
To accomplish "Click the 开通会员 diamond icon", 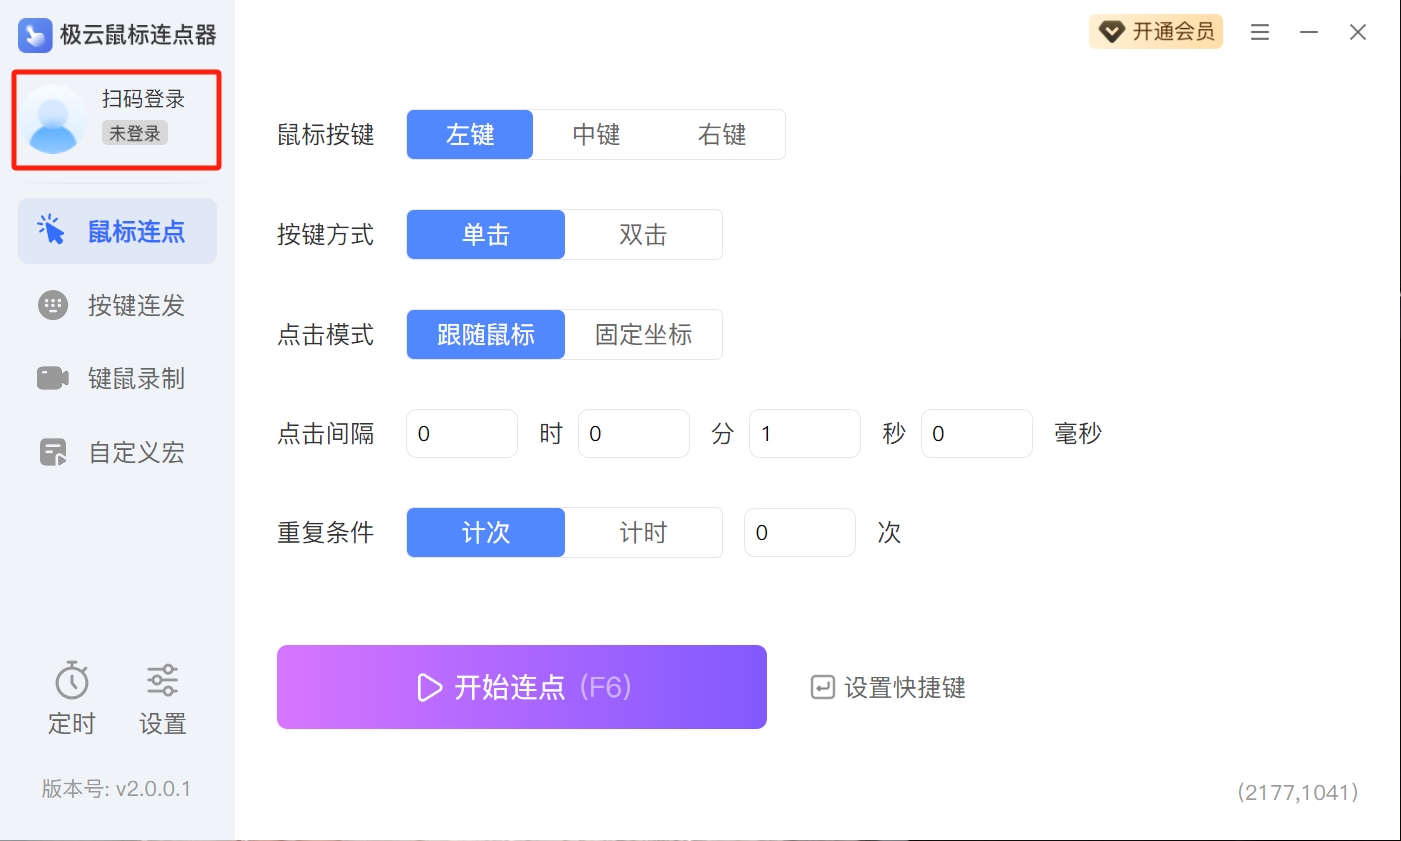I will pyautogui.click(x=1111, y=33).
